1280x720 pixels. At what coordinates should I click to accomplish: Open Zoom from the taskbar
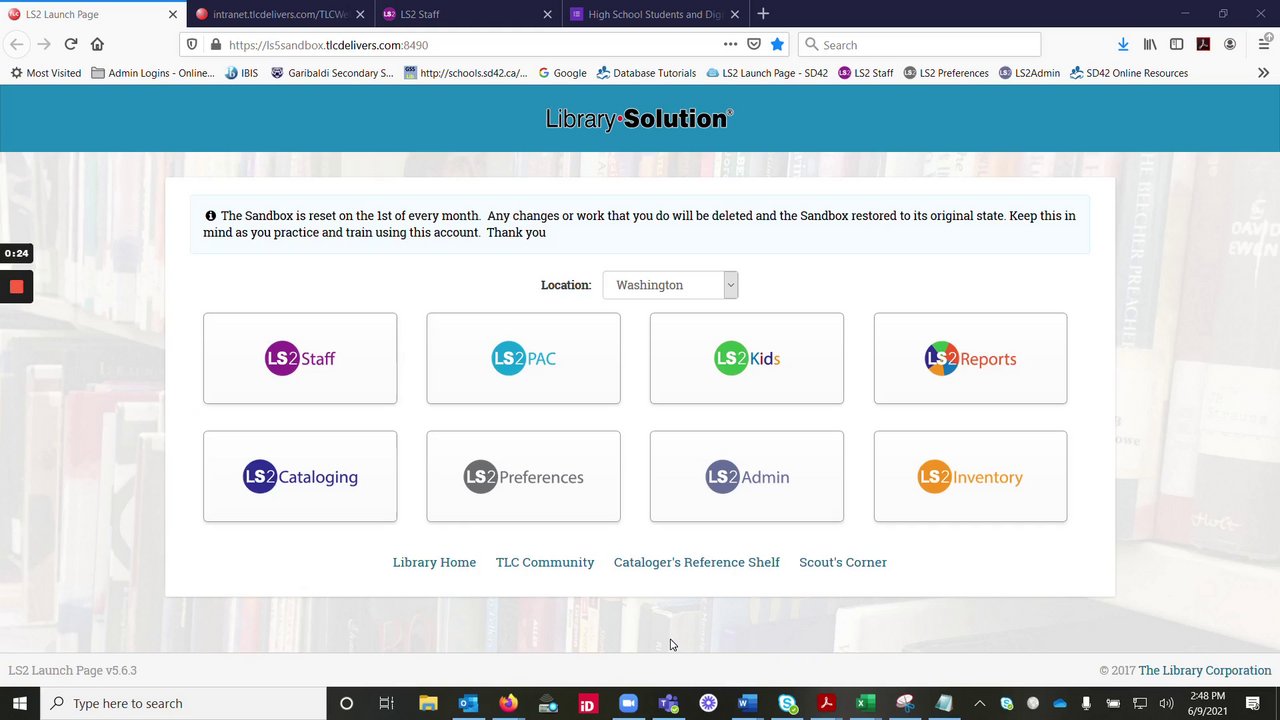[x=628, y=703]
